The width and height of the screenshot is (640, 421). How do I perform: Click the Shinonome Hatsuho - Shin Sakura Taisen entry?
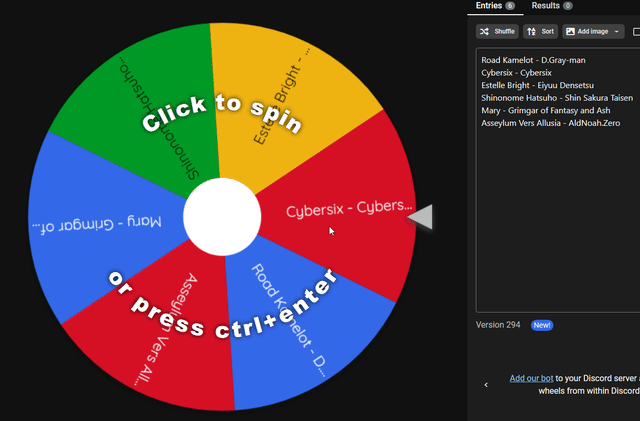point(557,98)
